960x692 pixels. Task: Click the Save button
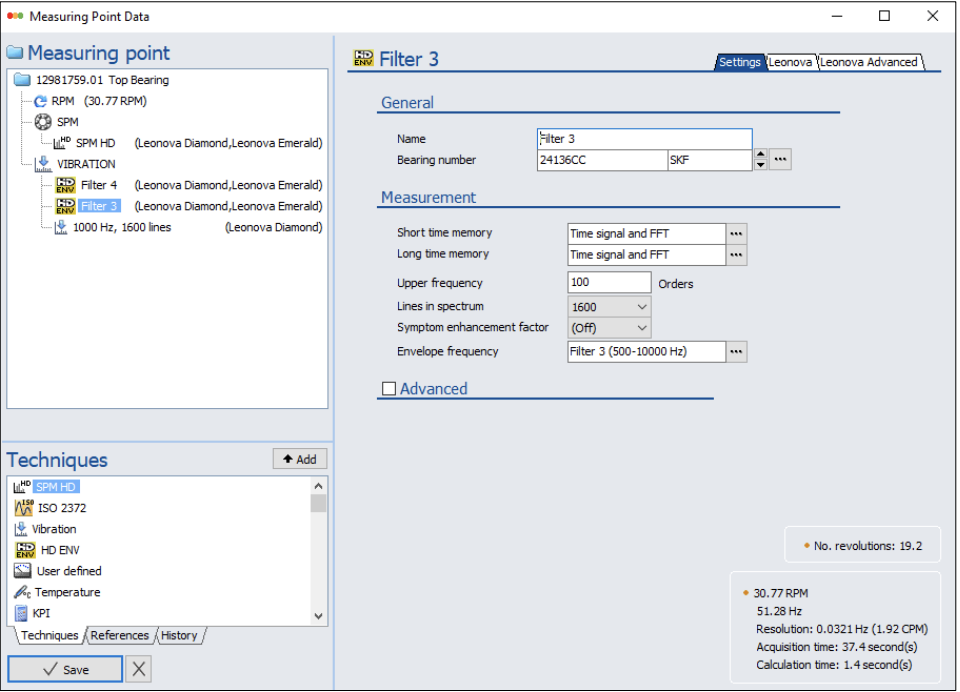pyautogui.click(x=66, y=669)
